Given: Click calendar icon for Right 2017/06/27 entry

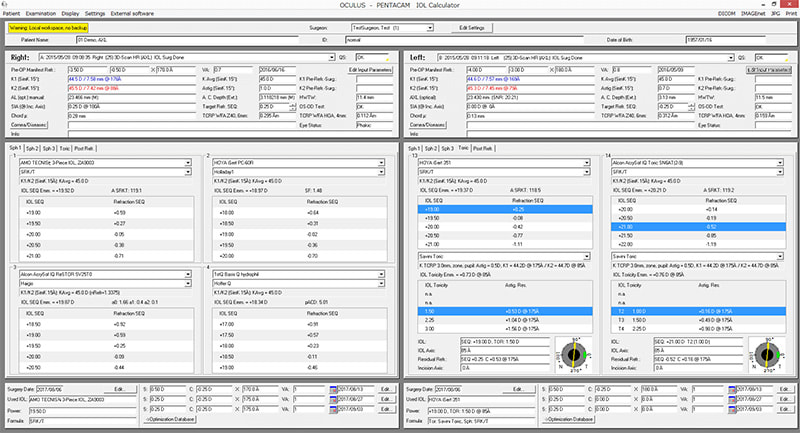Looking at the screenshot, I should (x=334, y=399).
